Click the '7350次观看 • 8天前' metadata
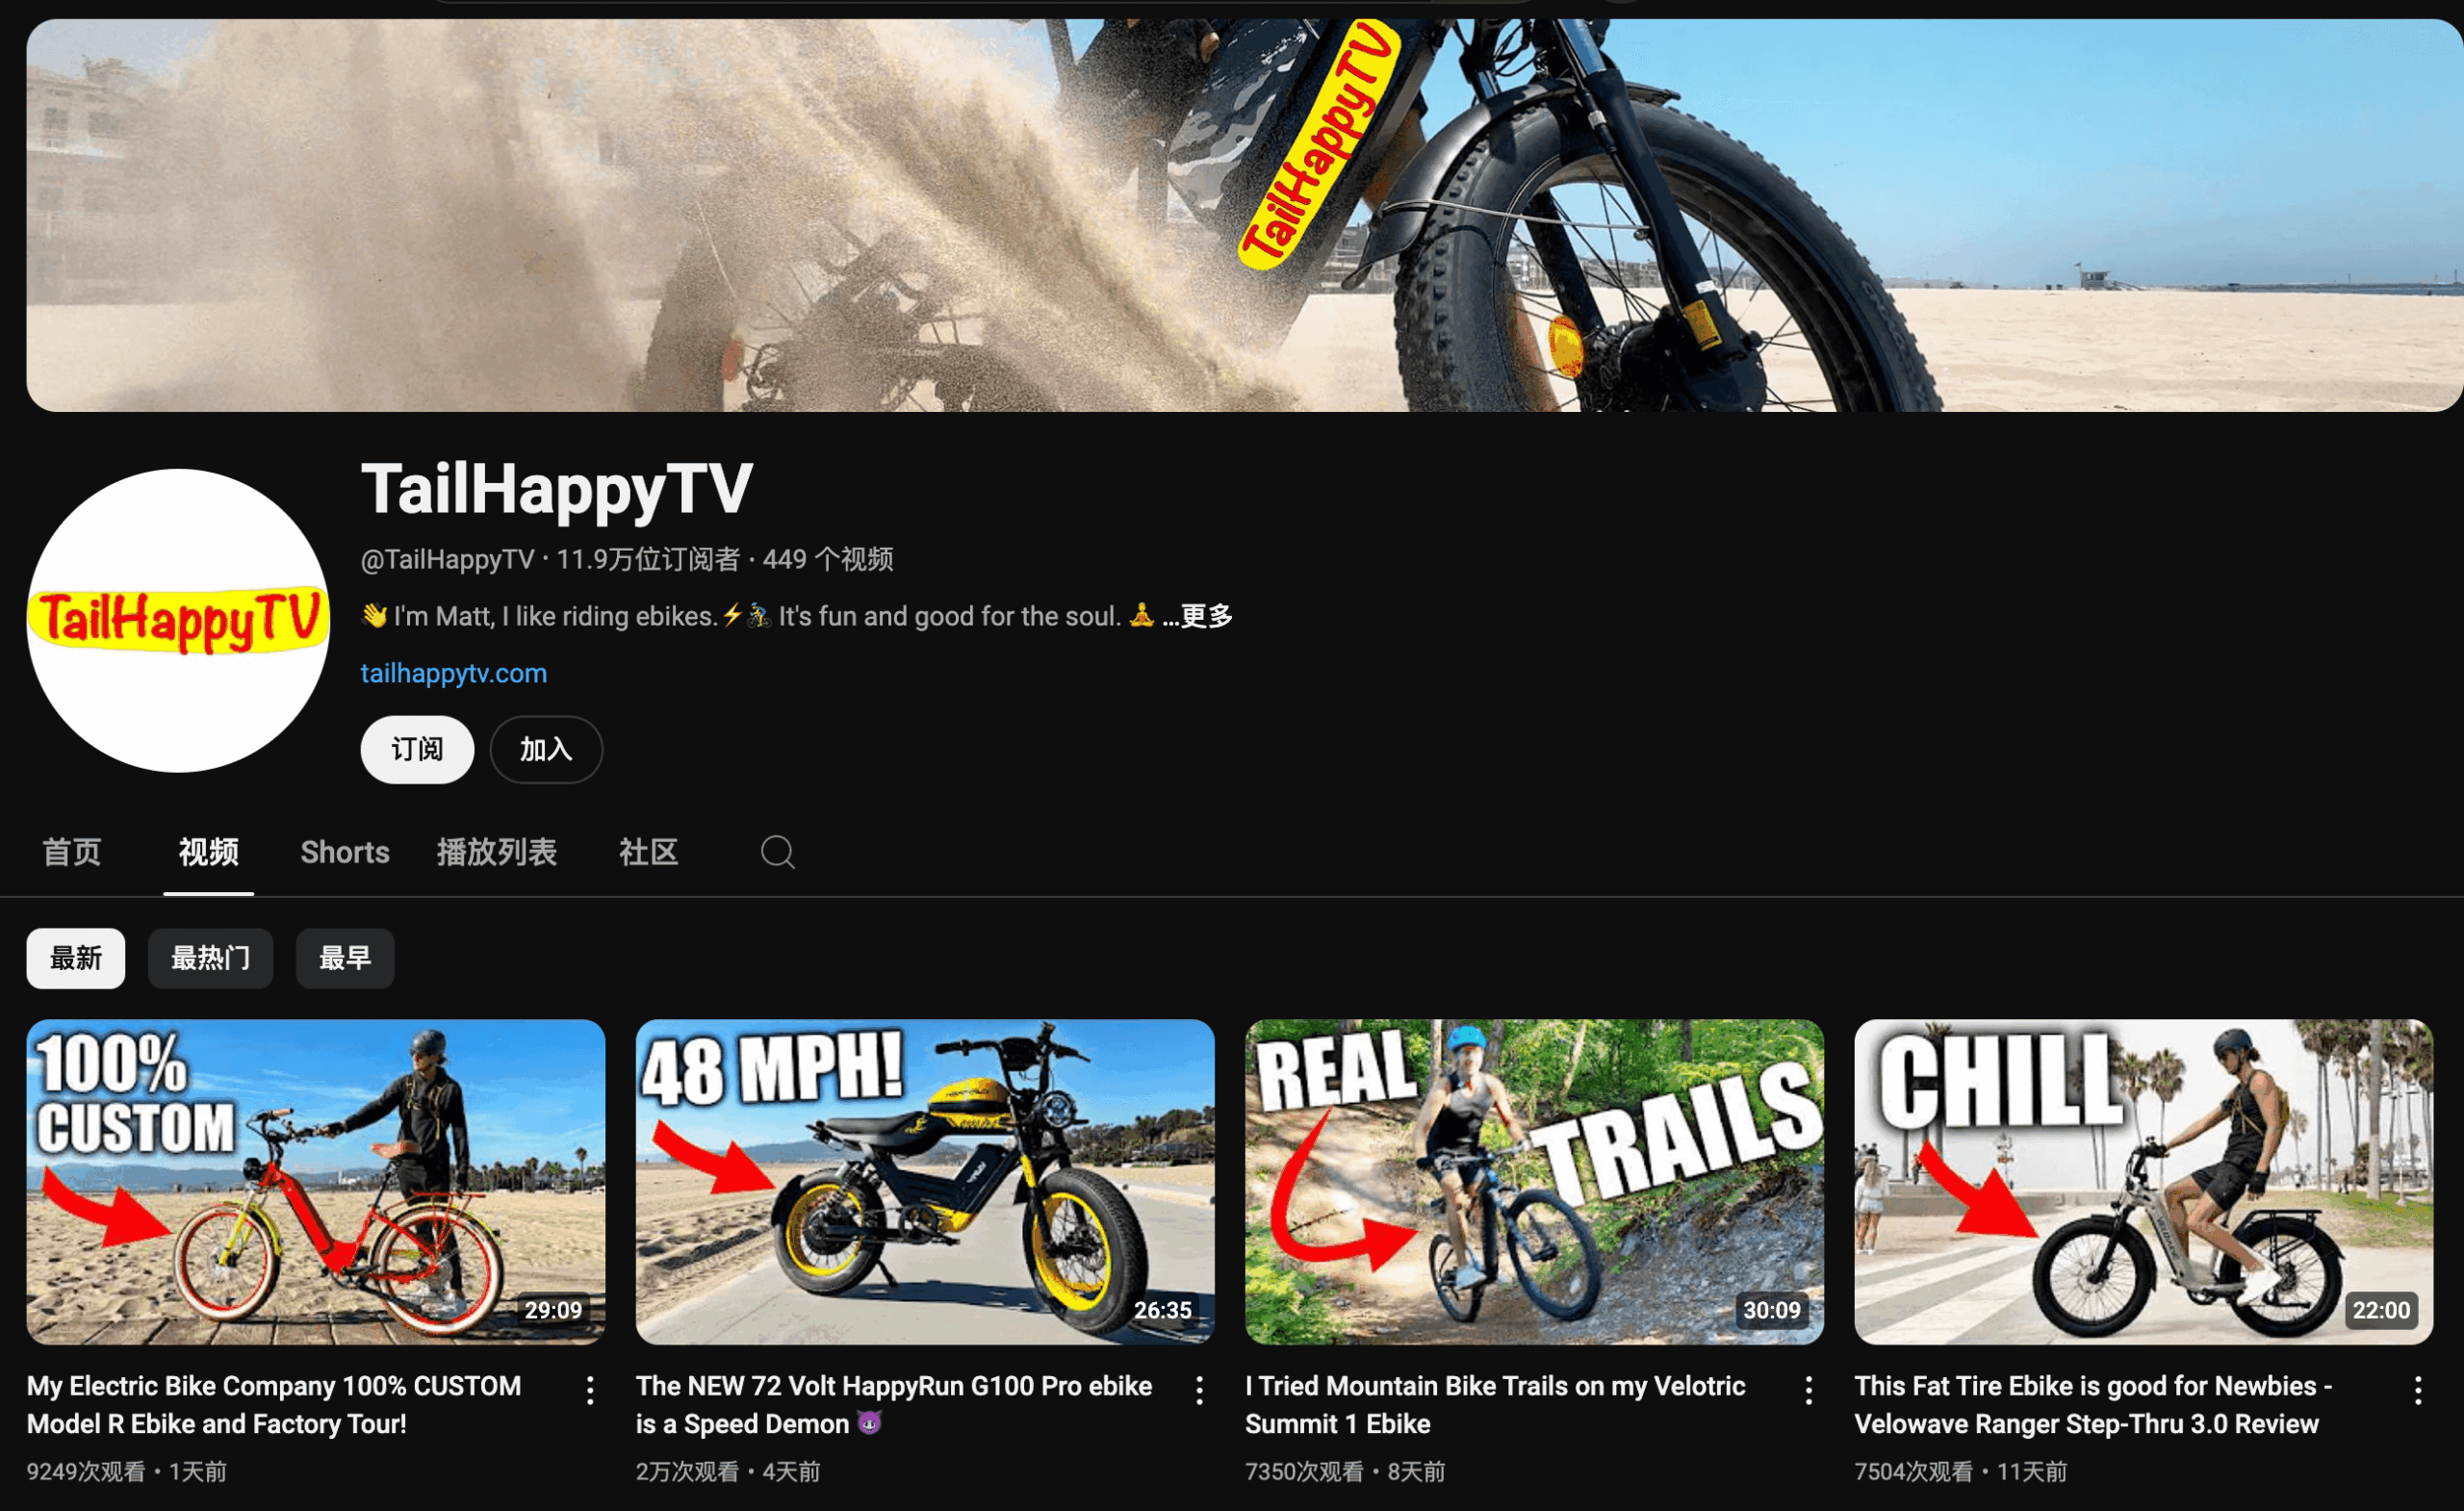2464x1511 pixels. [x=1345, y=1471]
